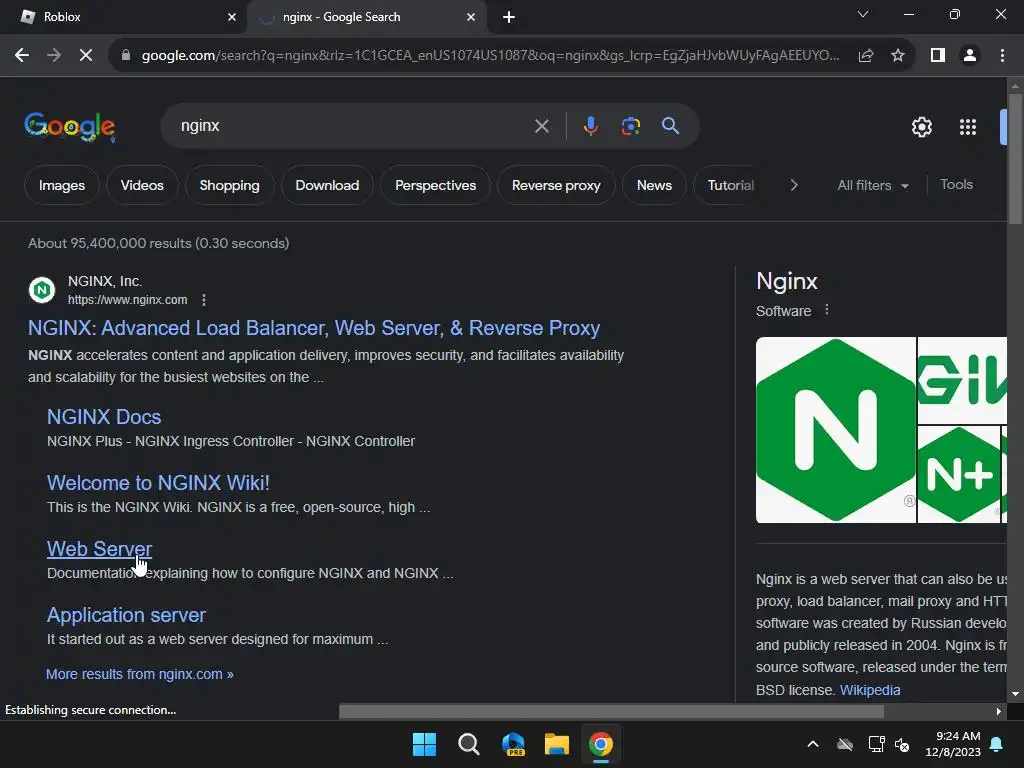Click the vertical scrollbar thumb
The image size is (1024, 768).
click(x=1015, y=159)
